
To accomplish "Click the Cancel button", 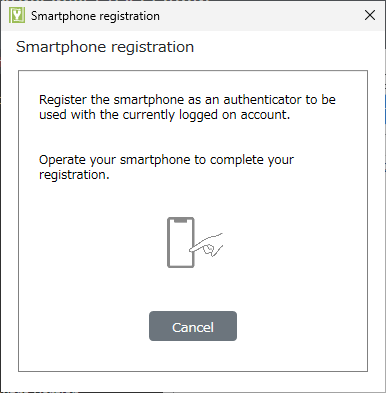I will pos(193,326).
